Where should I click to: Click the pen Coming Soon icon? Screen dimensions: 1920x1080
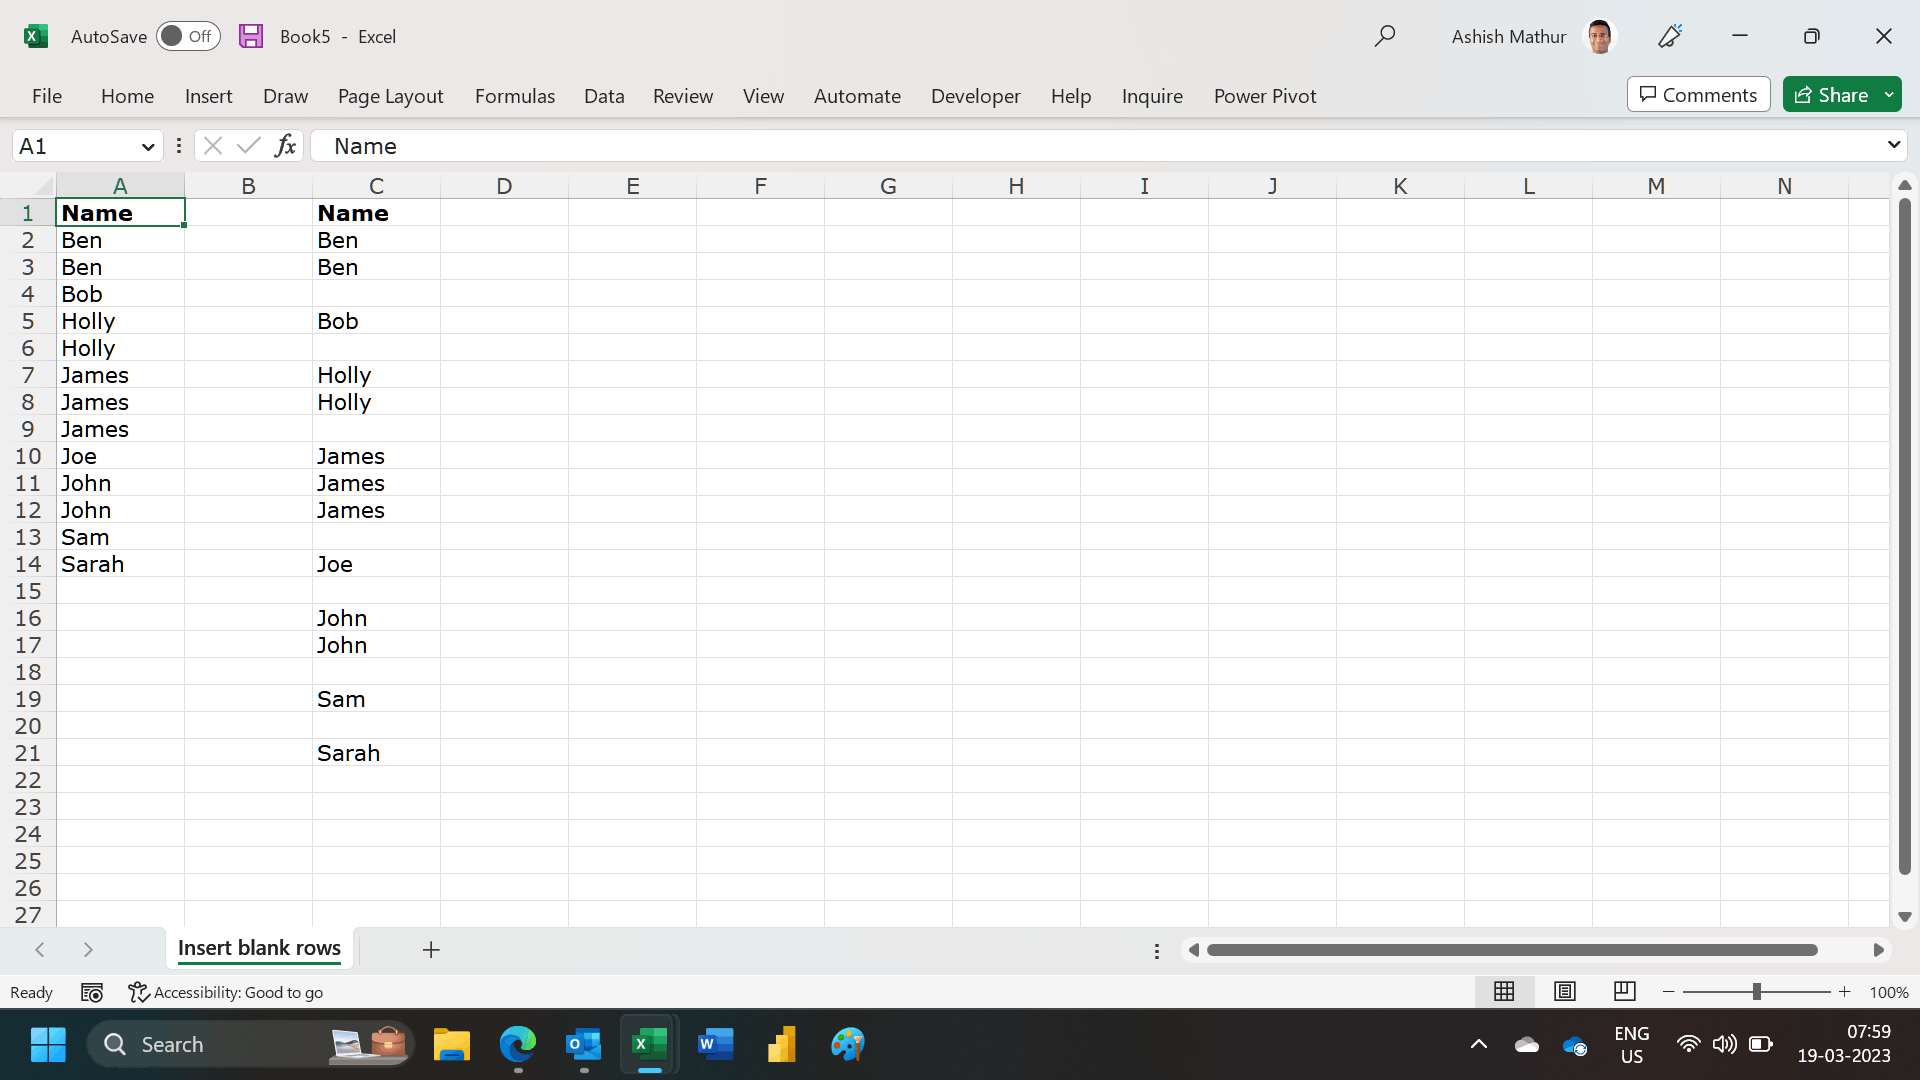tap(1670, 36)
